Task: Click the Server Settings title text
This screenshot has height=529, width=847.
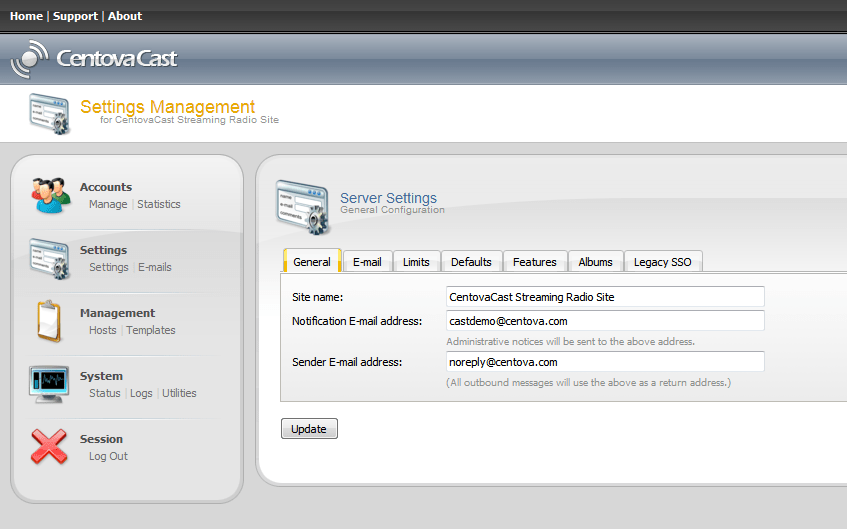Action: [x=388, y=198]
